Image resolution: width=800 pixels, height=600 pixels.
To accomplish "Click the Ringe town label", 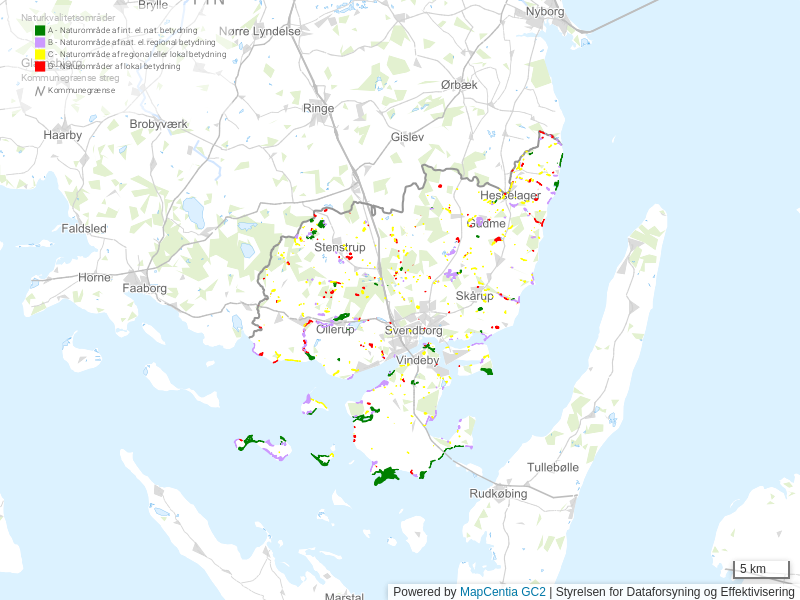I will click(318, 108).
